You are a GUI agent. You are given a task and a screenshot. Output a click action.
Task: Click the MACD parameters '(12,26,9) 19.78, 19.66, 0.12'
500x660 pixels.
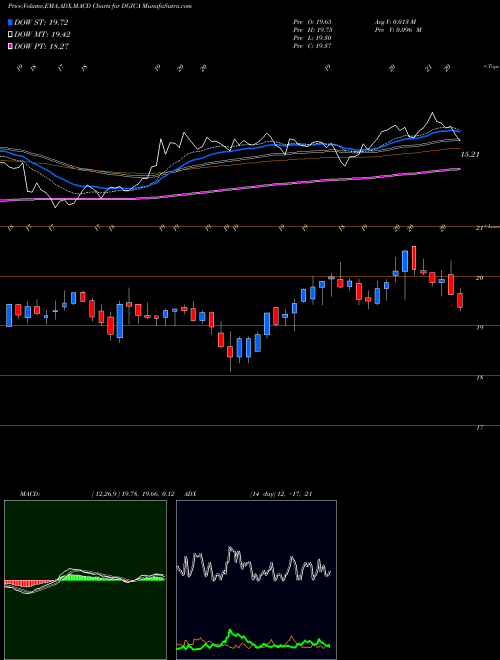click(132, 494)
